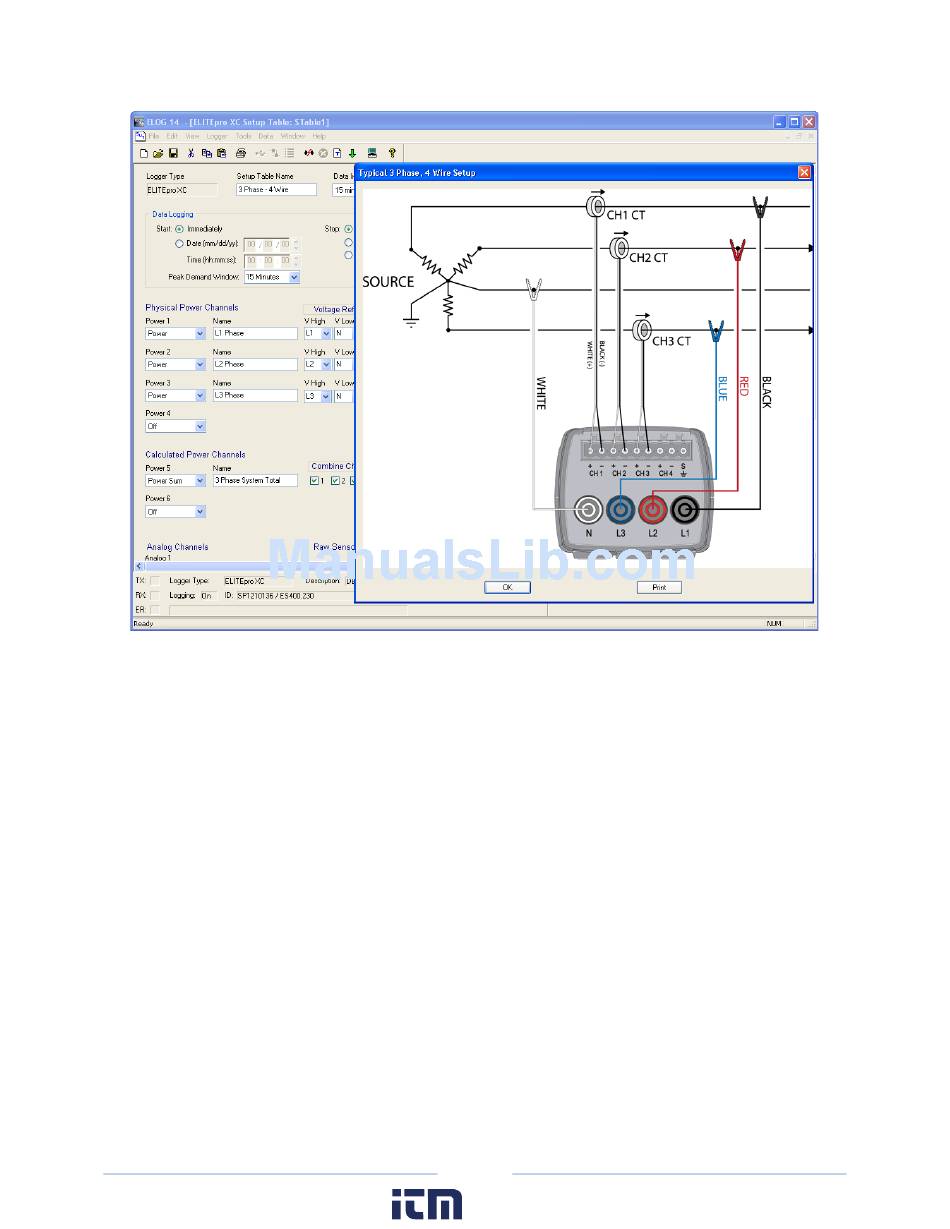
Task: Open the Logger menu
Action: click(x=216, y=136)
